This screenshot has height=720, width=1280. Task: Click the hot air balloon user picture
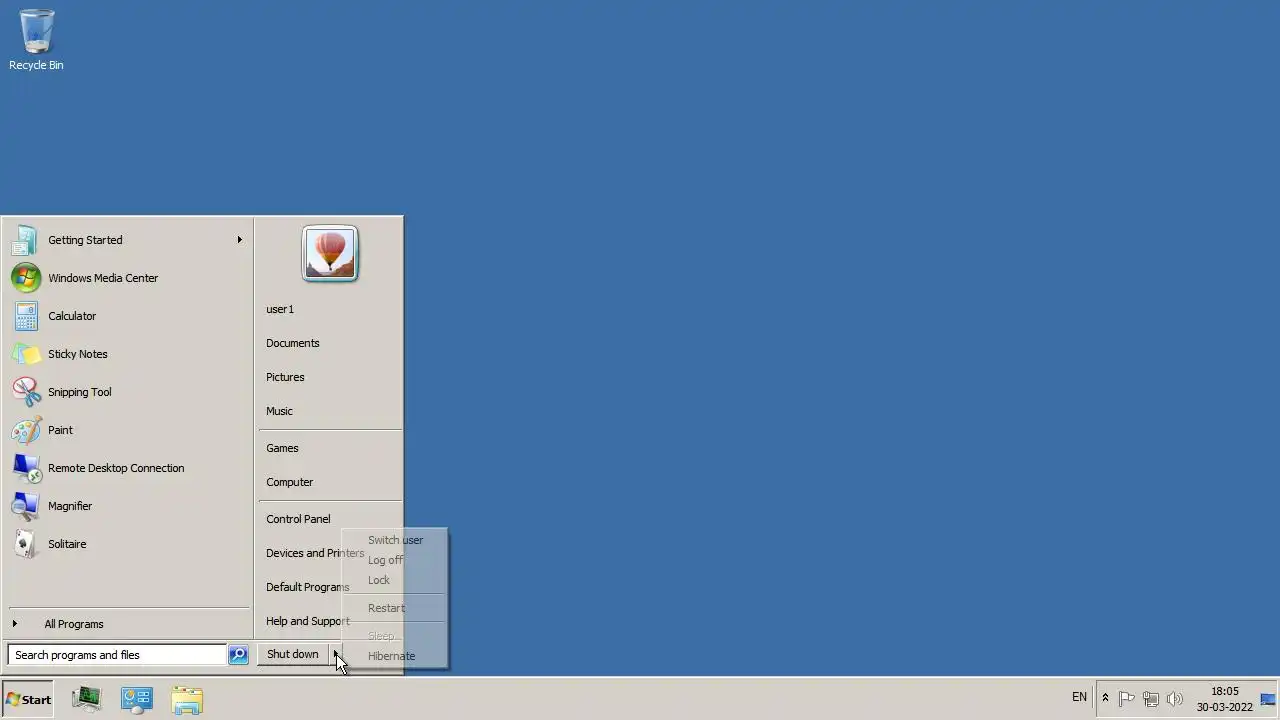(x=330, y=253)
